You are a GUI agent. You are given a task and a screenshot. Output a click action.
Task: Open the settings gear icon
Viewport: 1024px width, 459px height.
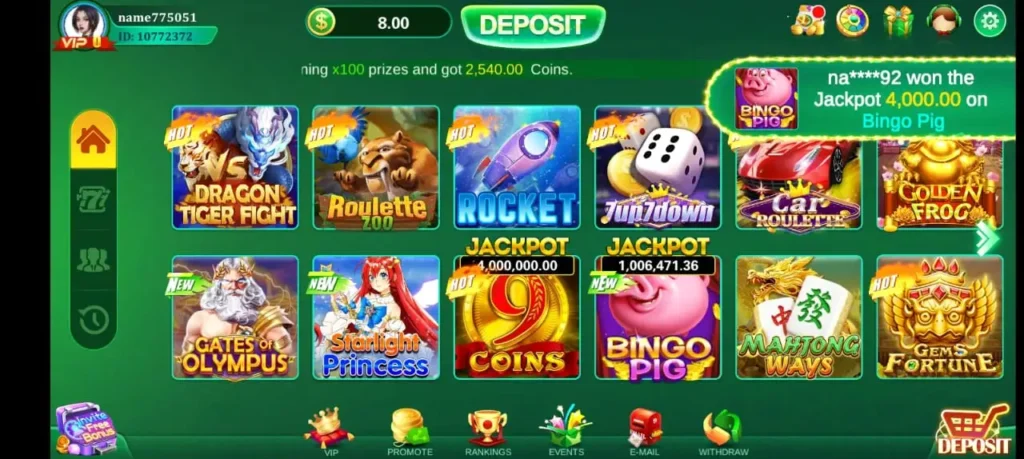[x=989, y=21]
